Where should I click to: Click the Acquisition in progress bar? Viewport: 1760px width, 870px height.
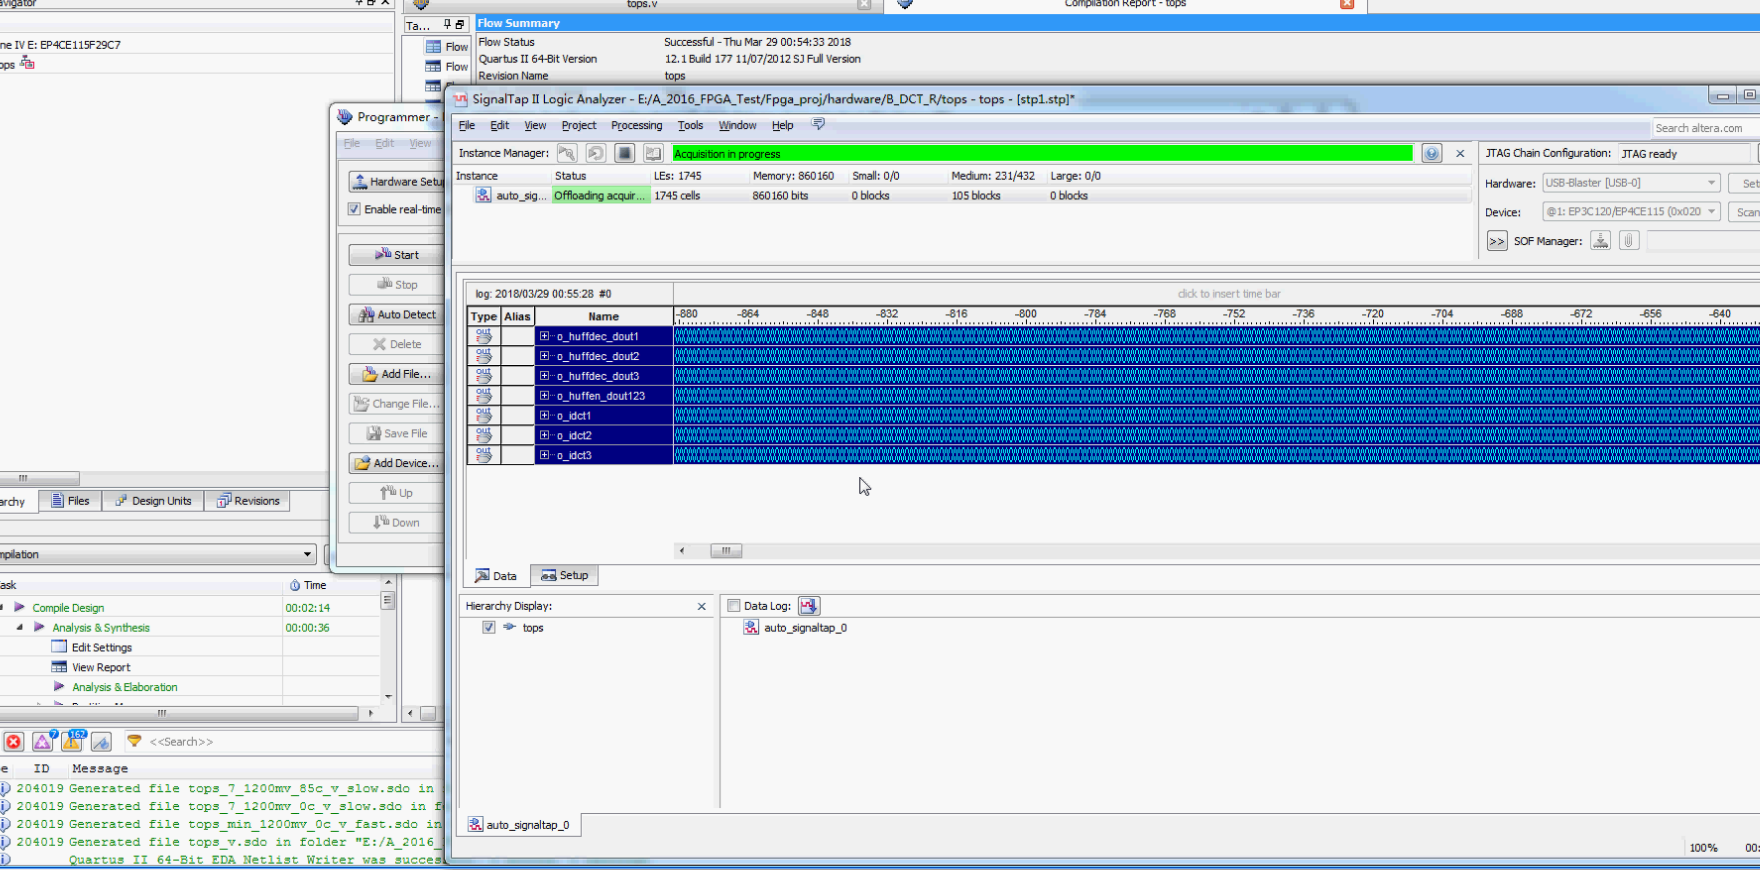pos(1042,153)
